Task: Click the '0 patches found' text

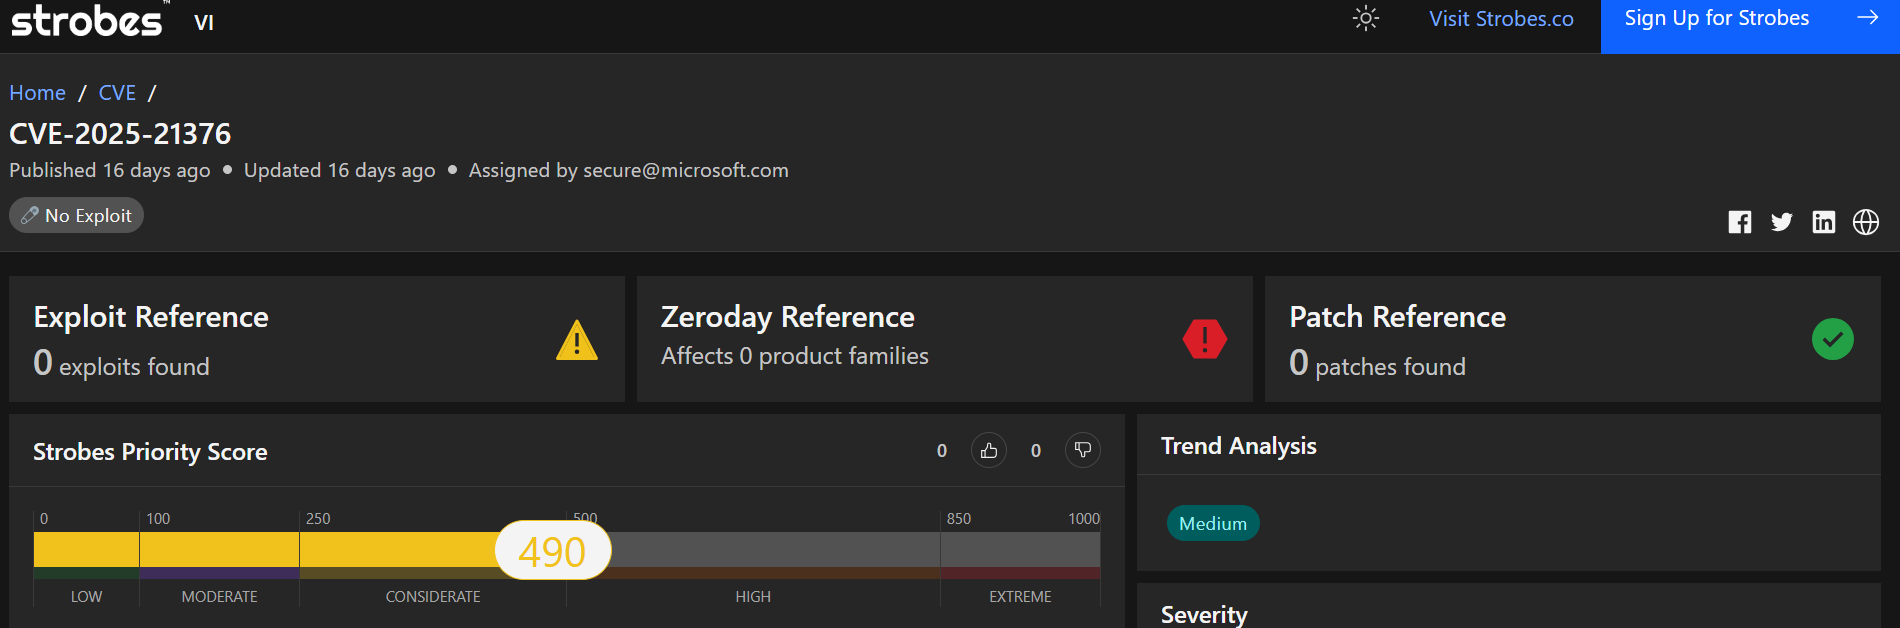Action: point(1377,364)
